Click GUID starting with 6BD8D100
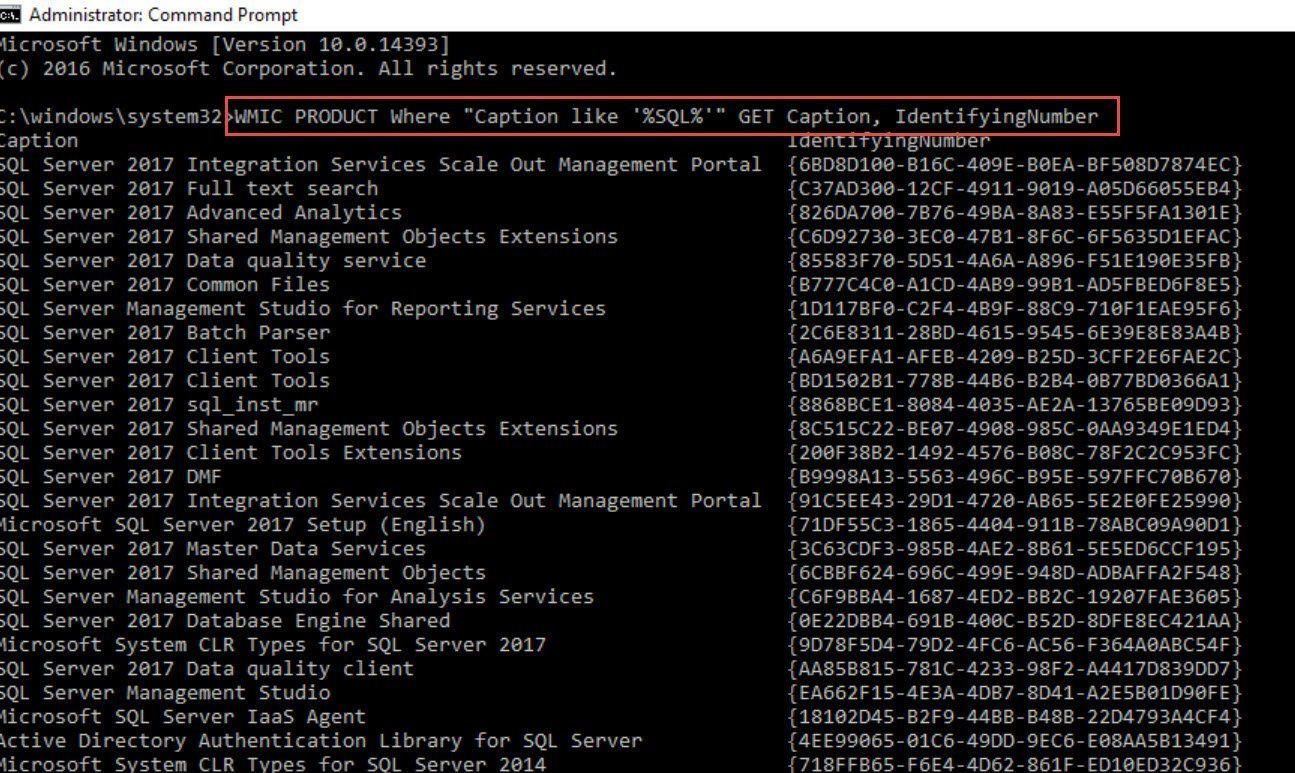The height and width of the screenshot is (773, 1295). click(x=1015, y=165)
